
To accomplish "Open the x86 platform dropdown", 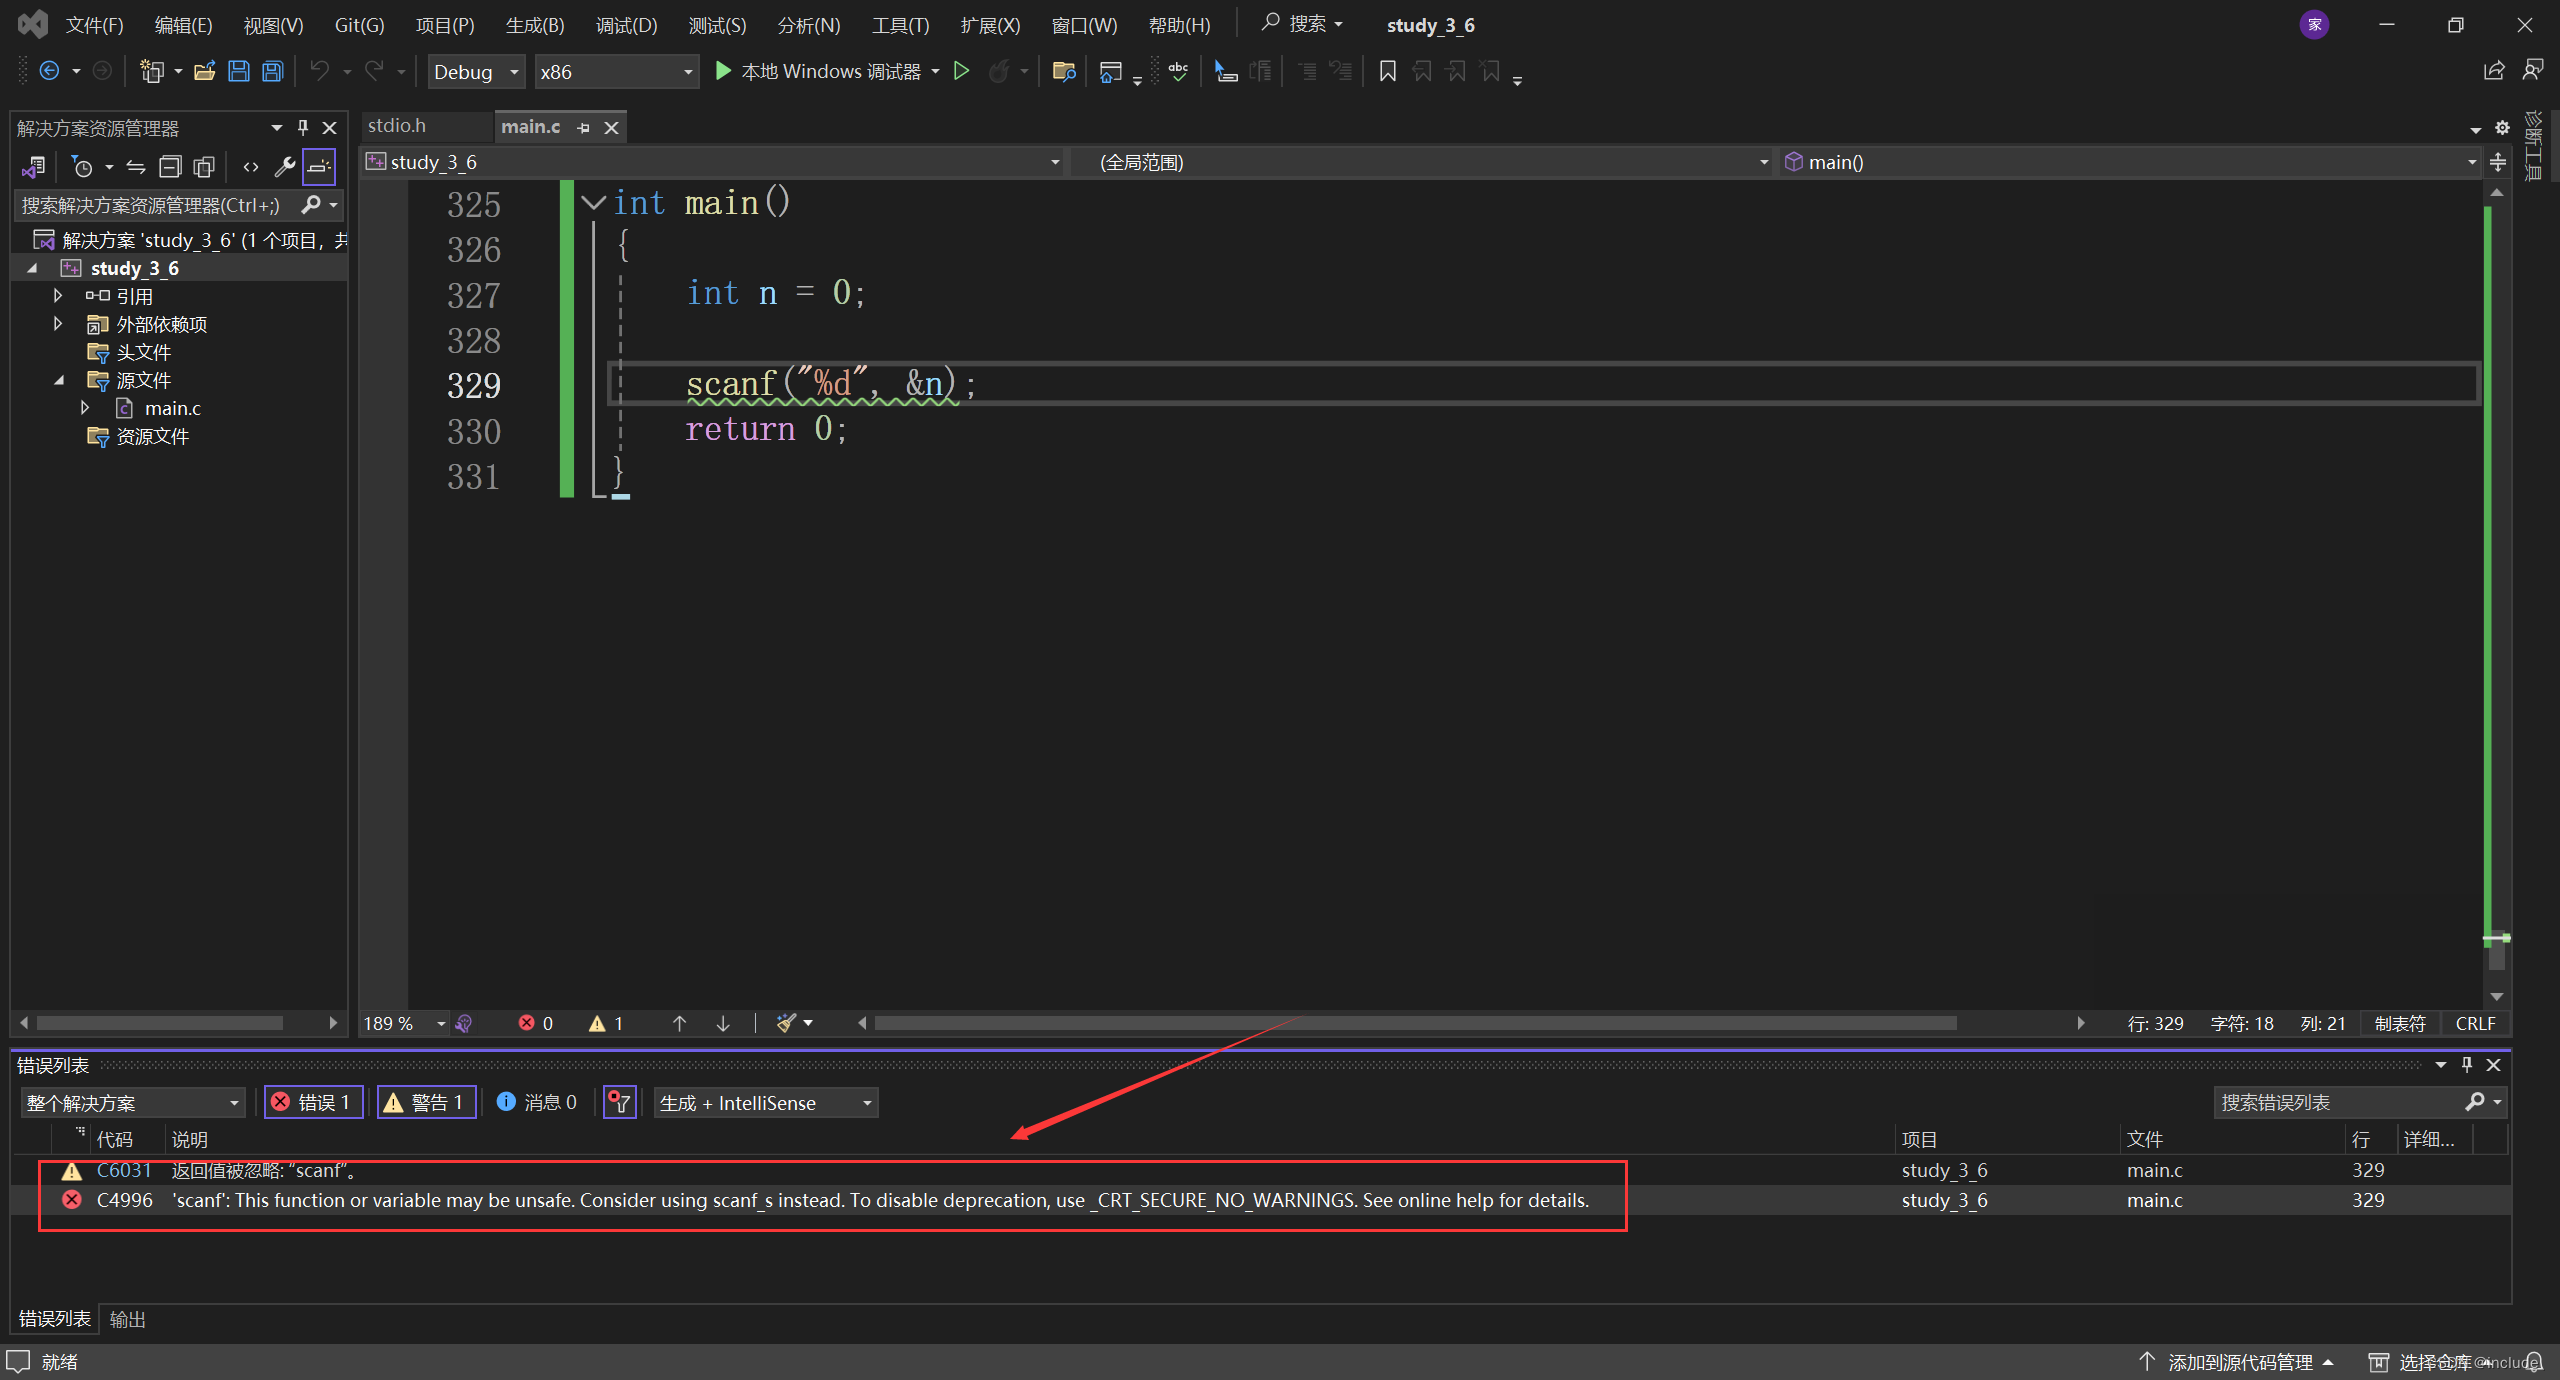I will [616, 72].
